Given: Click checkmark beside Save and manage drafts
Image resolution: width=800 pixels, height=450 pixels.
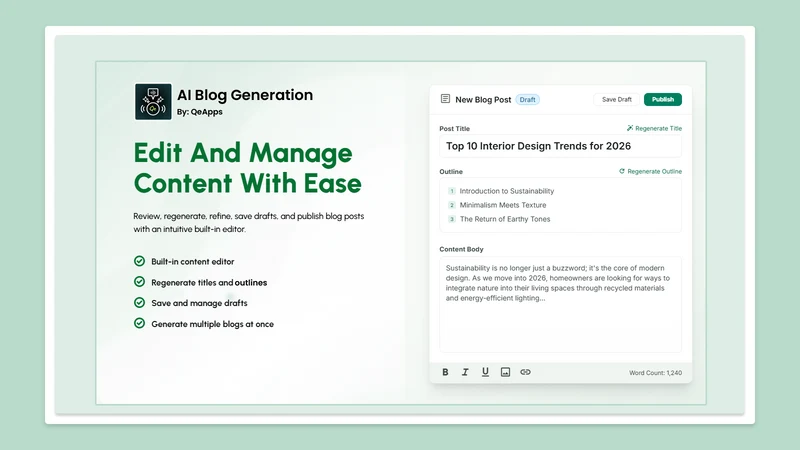Looking at the screenshot, I should coord(139,303).
